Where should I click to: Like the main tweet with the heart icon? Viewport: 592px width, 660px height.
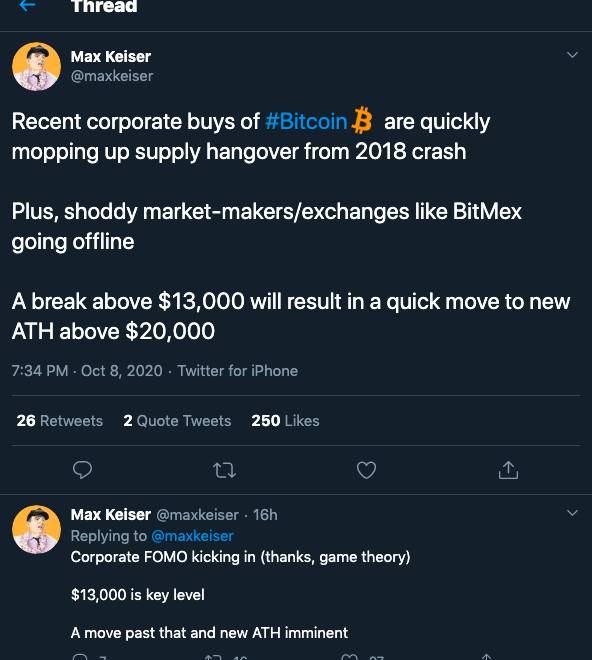(366, 470)
